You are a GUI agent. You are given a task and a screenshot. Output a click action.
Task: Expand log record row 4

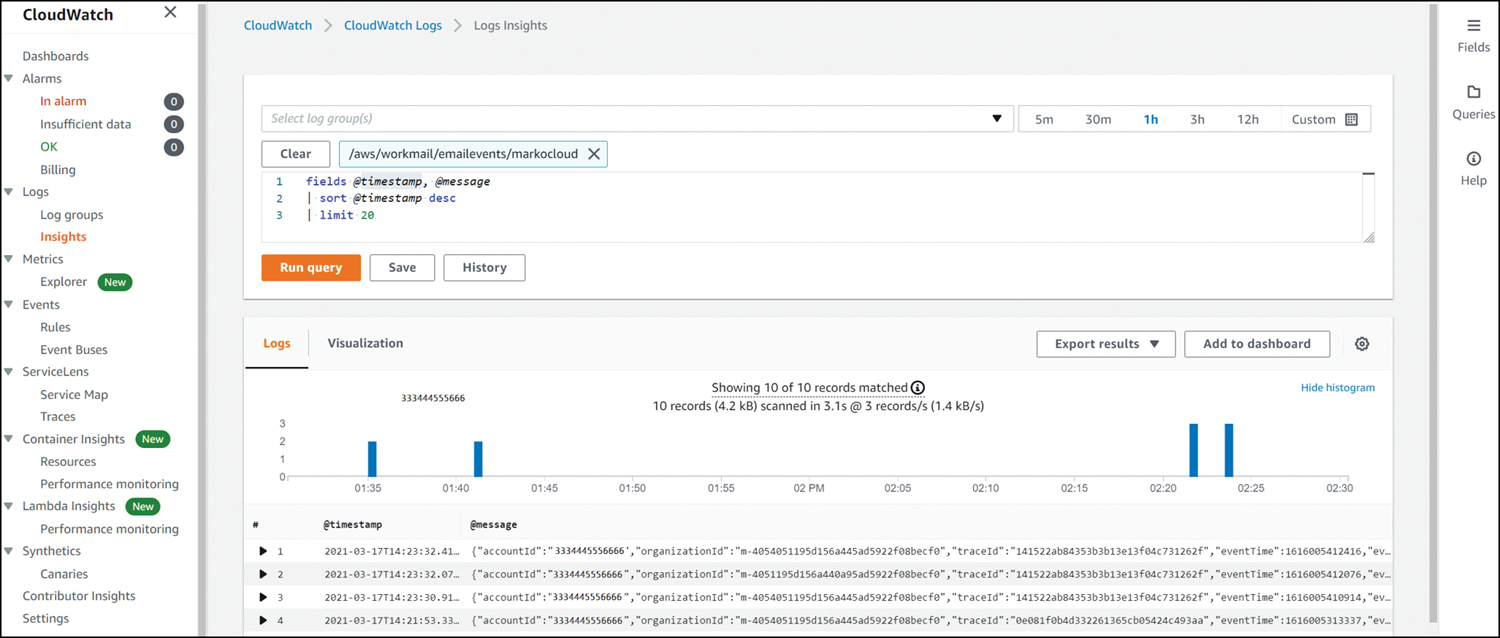263,620
